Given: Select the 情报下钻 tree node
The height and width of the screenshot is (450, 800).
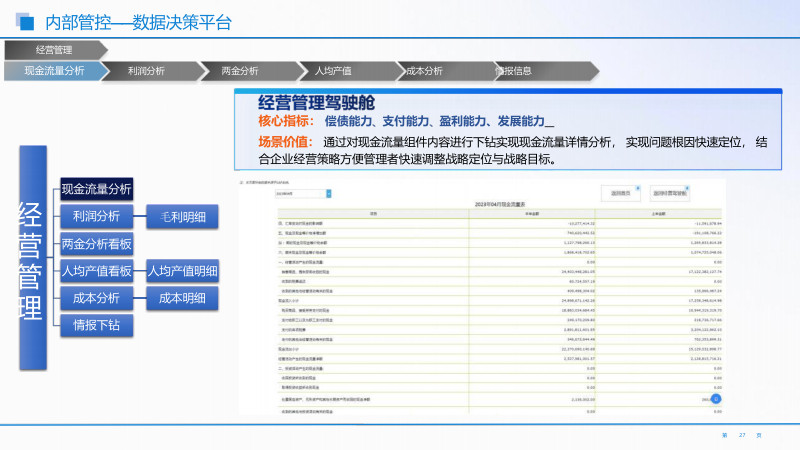Looking at the screenshot, I should point(96,325).
